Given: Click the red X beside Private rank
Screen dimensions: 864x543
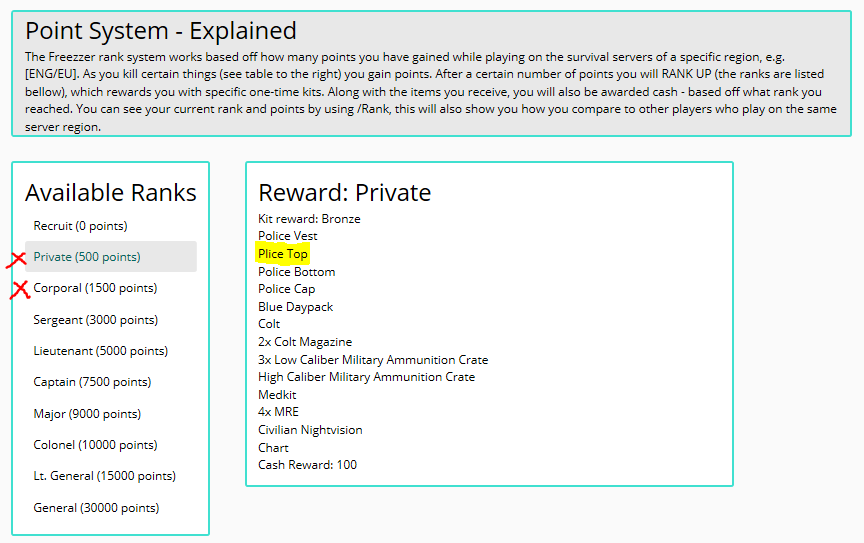Looking at the screenshot, I should (16, 260).
